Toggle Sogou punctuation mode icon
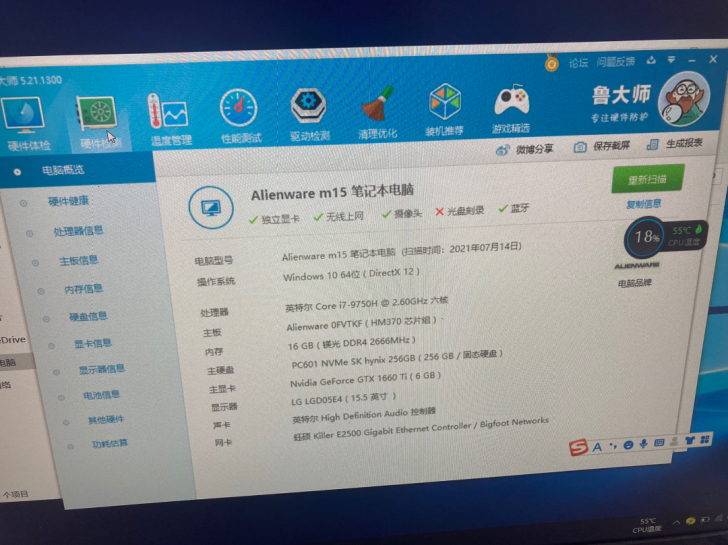The height and width of the screenshot is (545, 728). [613, 446]
